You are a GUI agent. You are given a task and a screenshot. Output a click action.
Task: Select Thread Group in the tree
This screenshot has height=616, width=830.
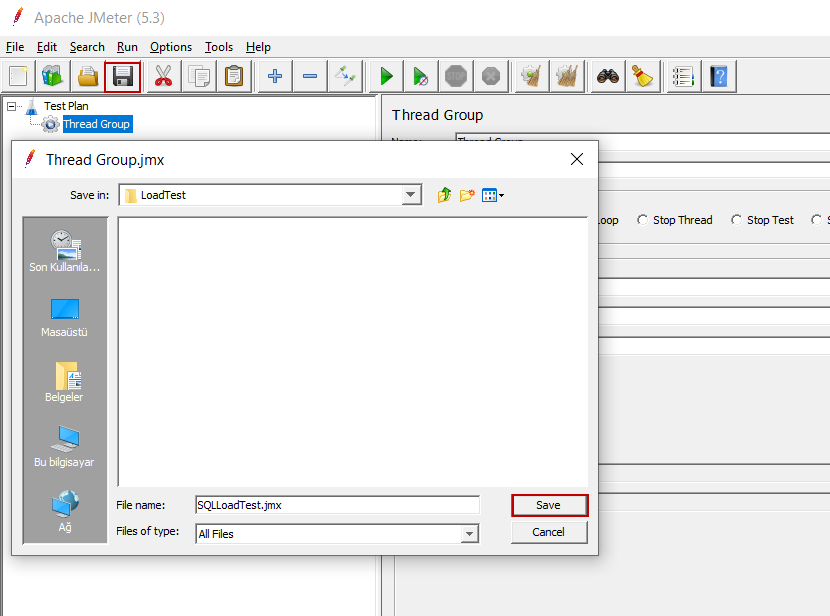(x=96, y=124)
